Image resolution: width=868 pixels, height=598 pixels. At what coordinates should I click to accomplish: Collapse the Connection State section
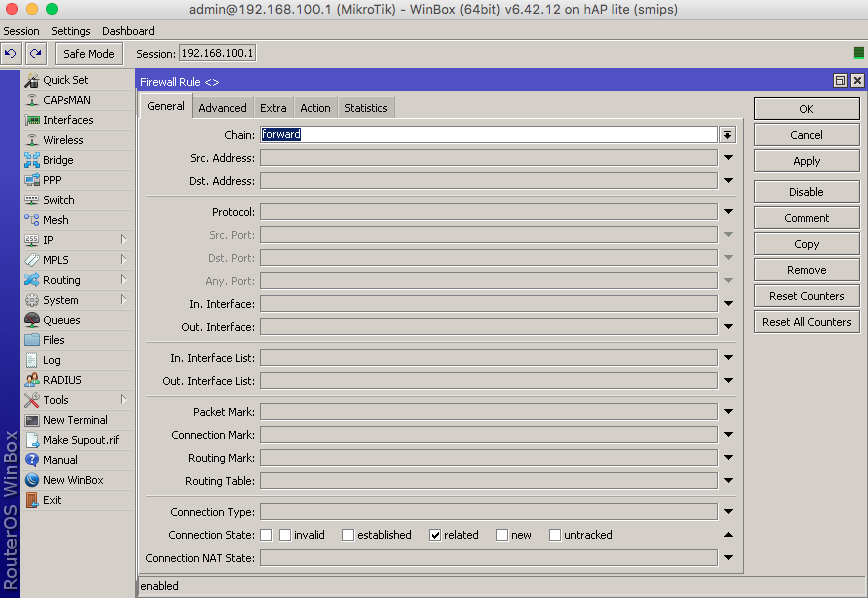pos(728,535)
